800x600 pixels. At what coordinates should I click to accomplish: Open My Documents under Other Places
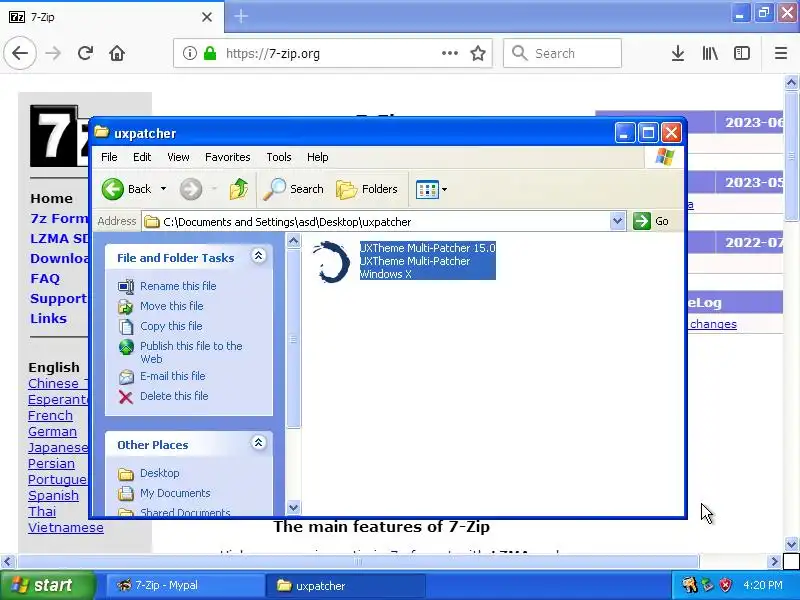(175, 493)
